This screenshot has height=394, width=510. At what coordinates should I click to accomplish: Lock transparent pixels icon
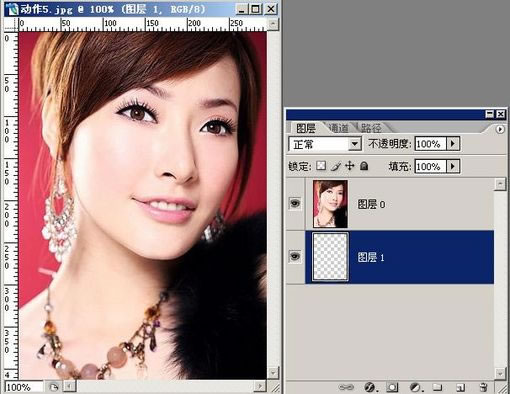click(321, 166)
